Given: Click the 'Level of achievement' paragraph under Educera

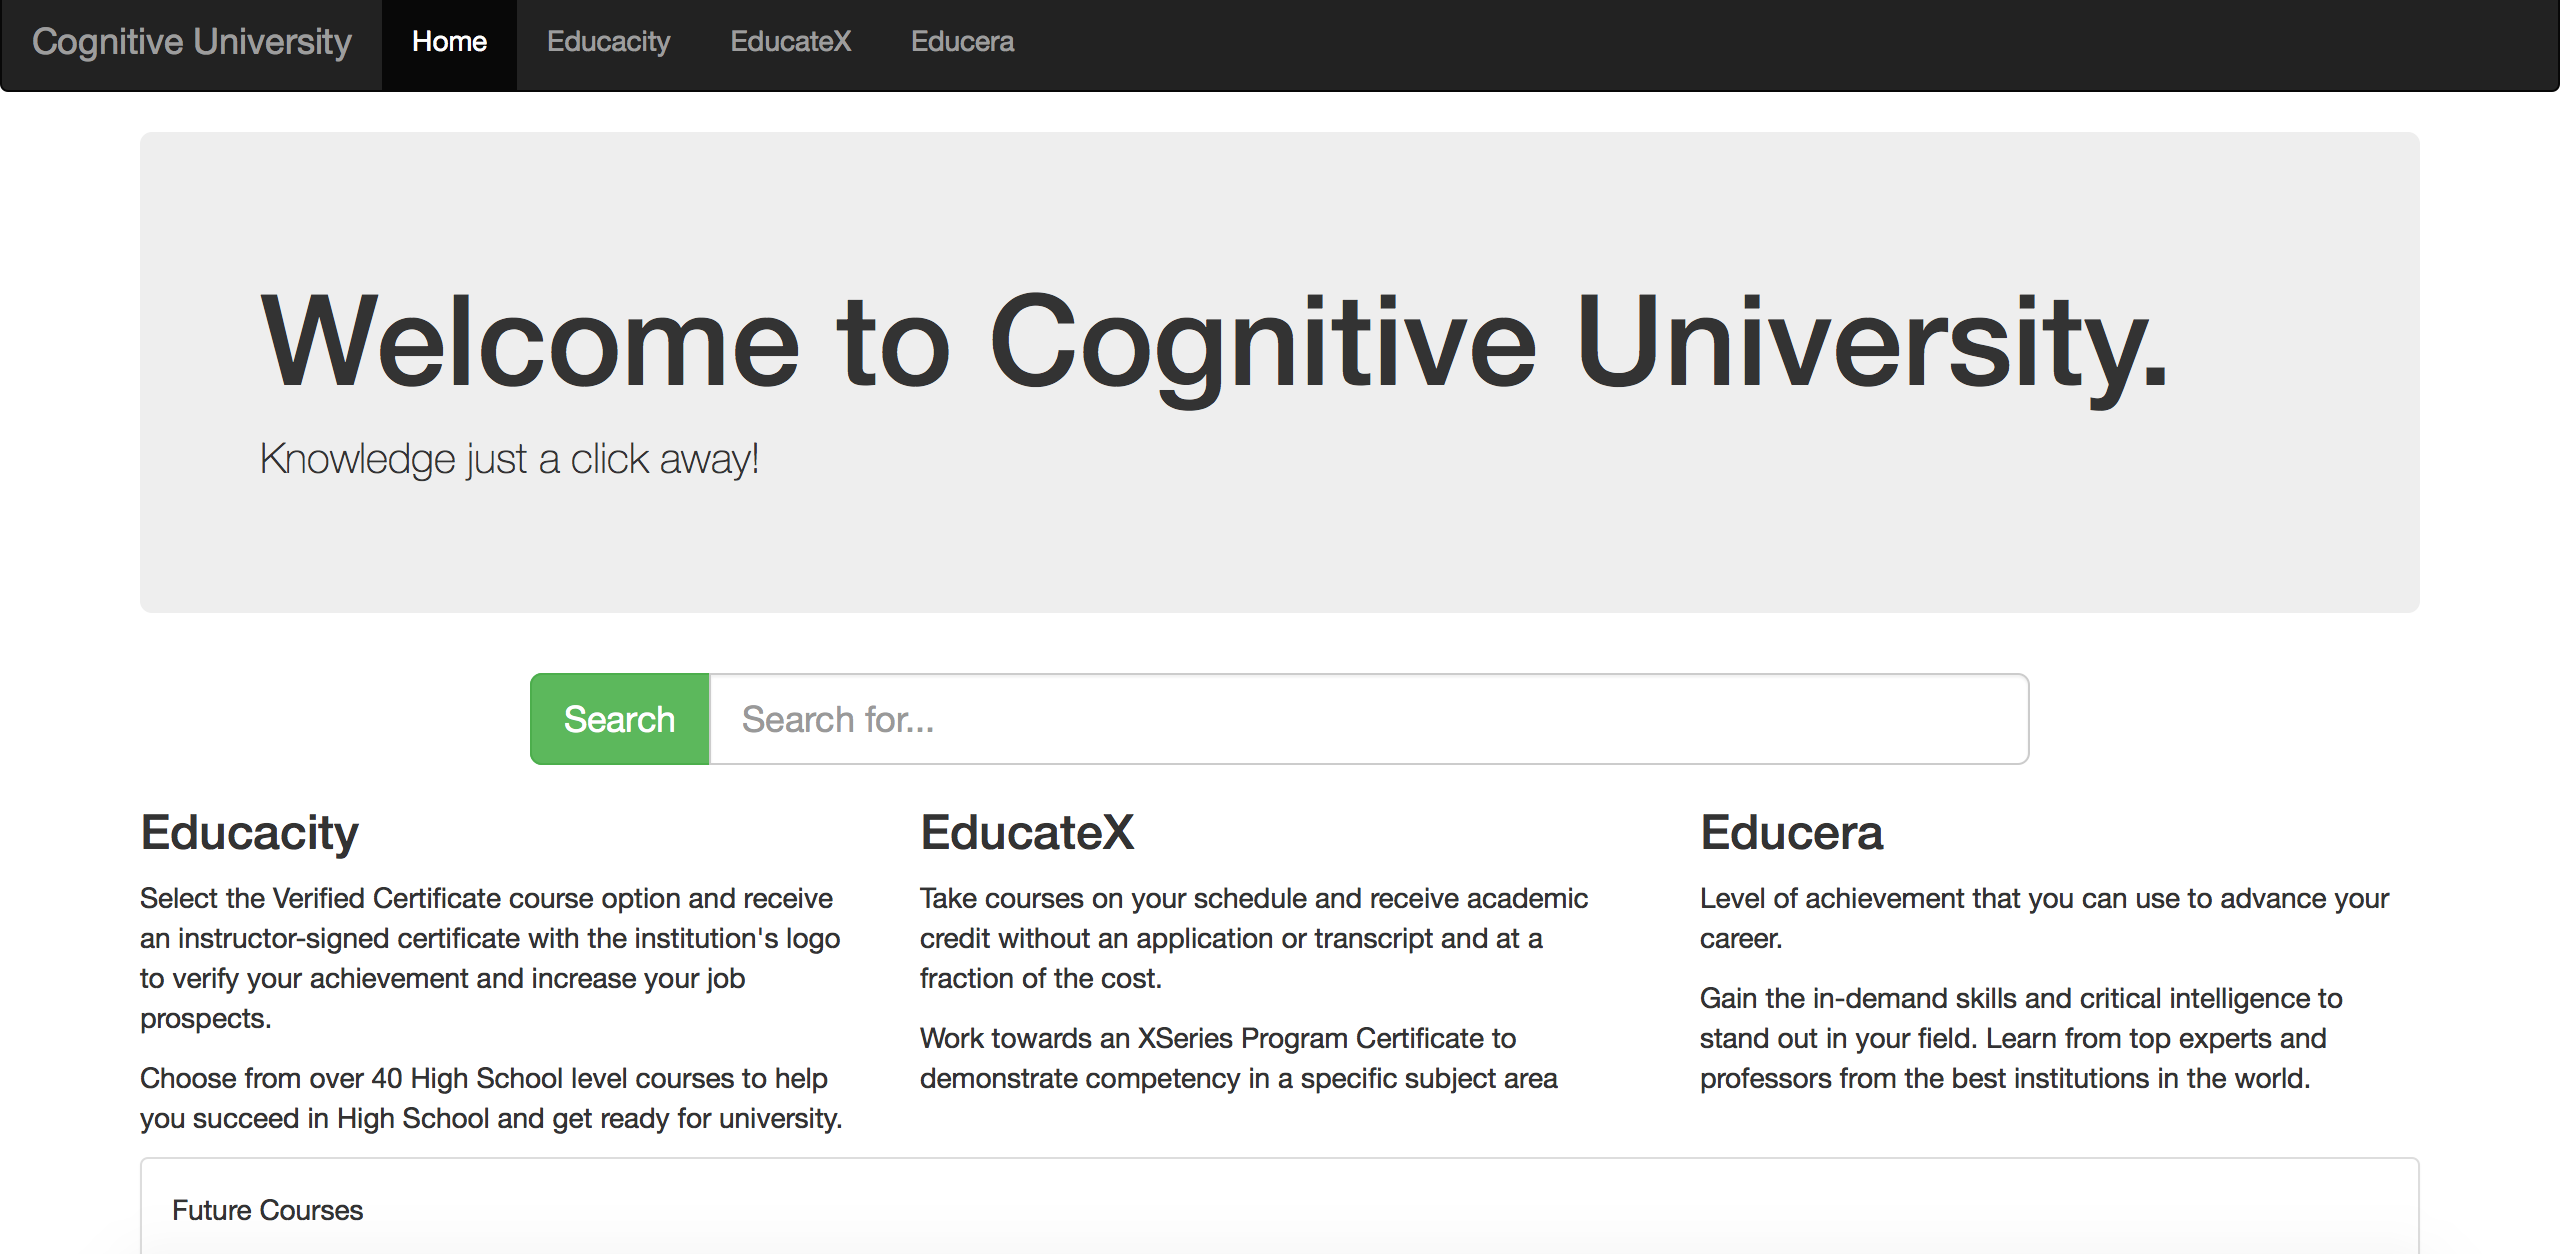Looking at the screenshot, I should (2044, 918).
